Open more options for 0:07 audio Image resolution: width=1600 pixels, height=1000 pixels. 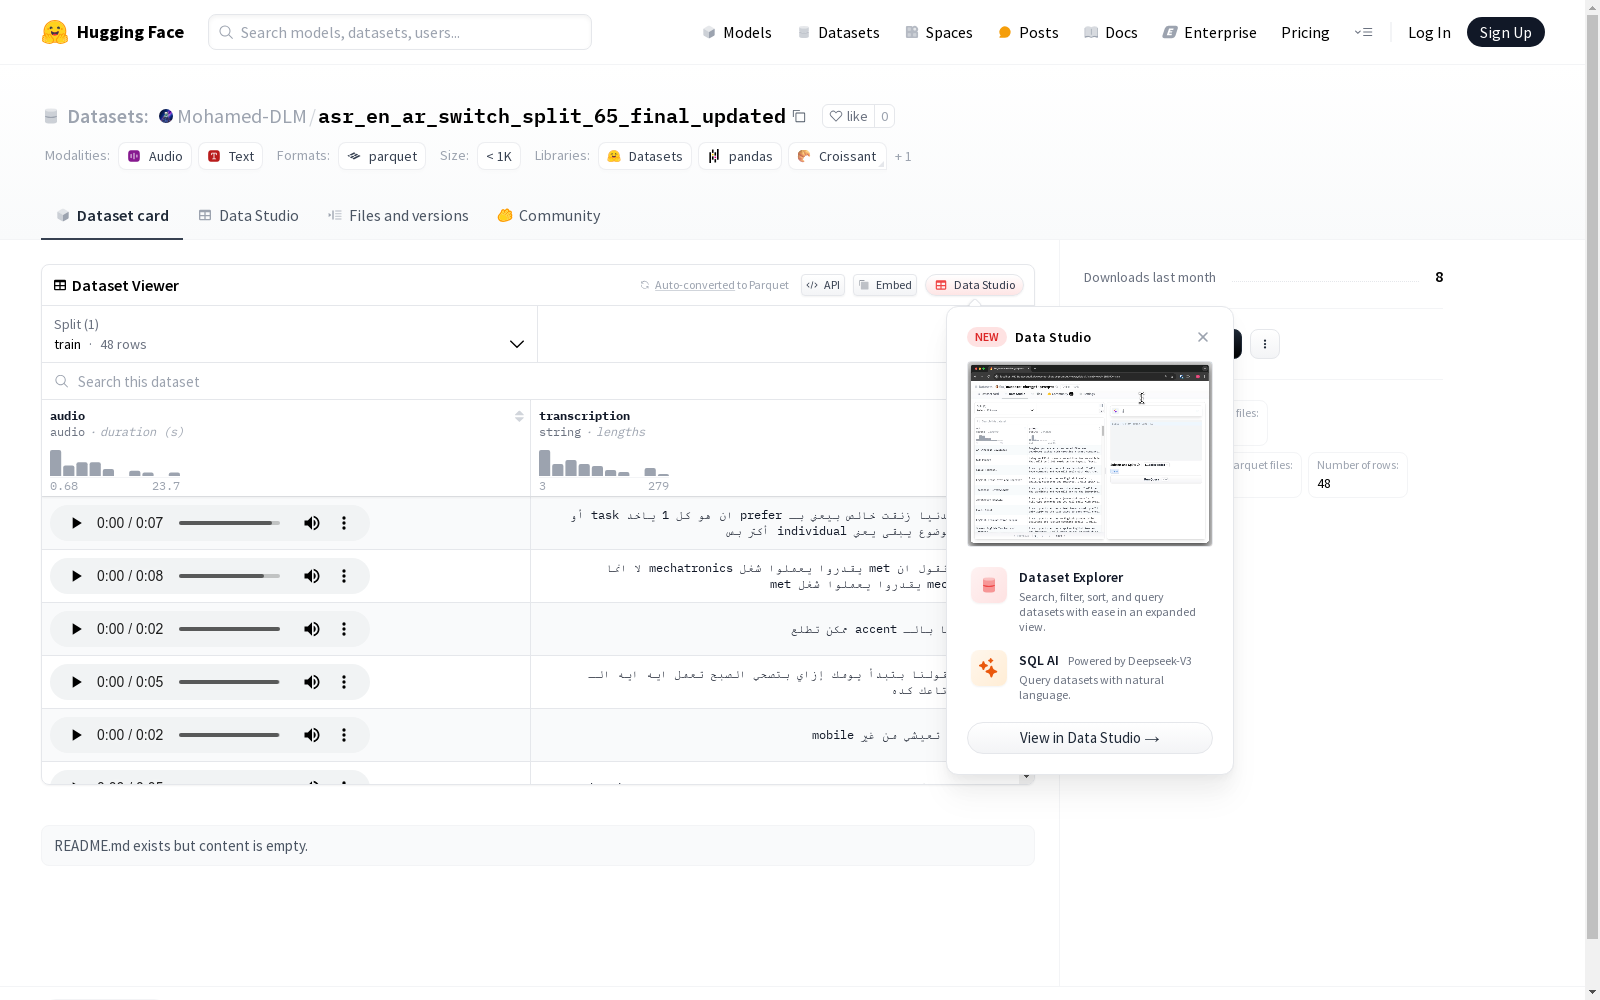pos(344,523)
